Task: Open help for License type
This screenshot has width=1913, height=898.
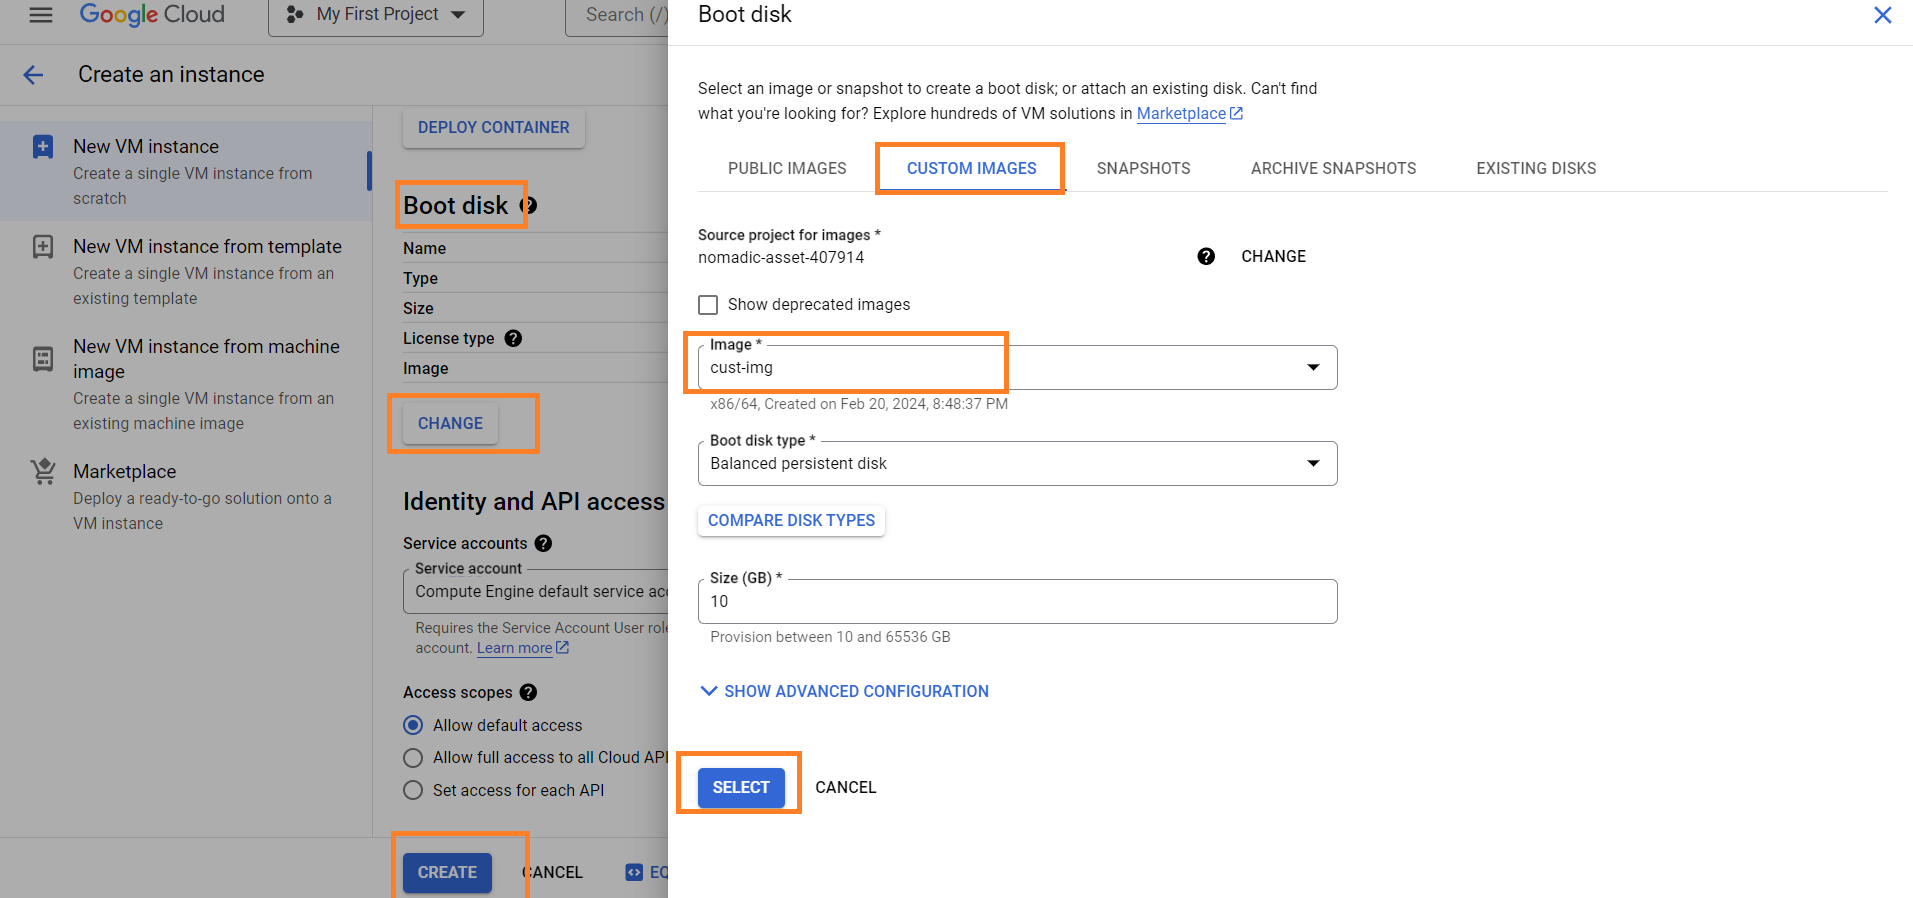Action: pyautogui.click(x=513, y=338)
